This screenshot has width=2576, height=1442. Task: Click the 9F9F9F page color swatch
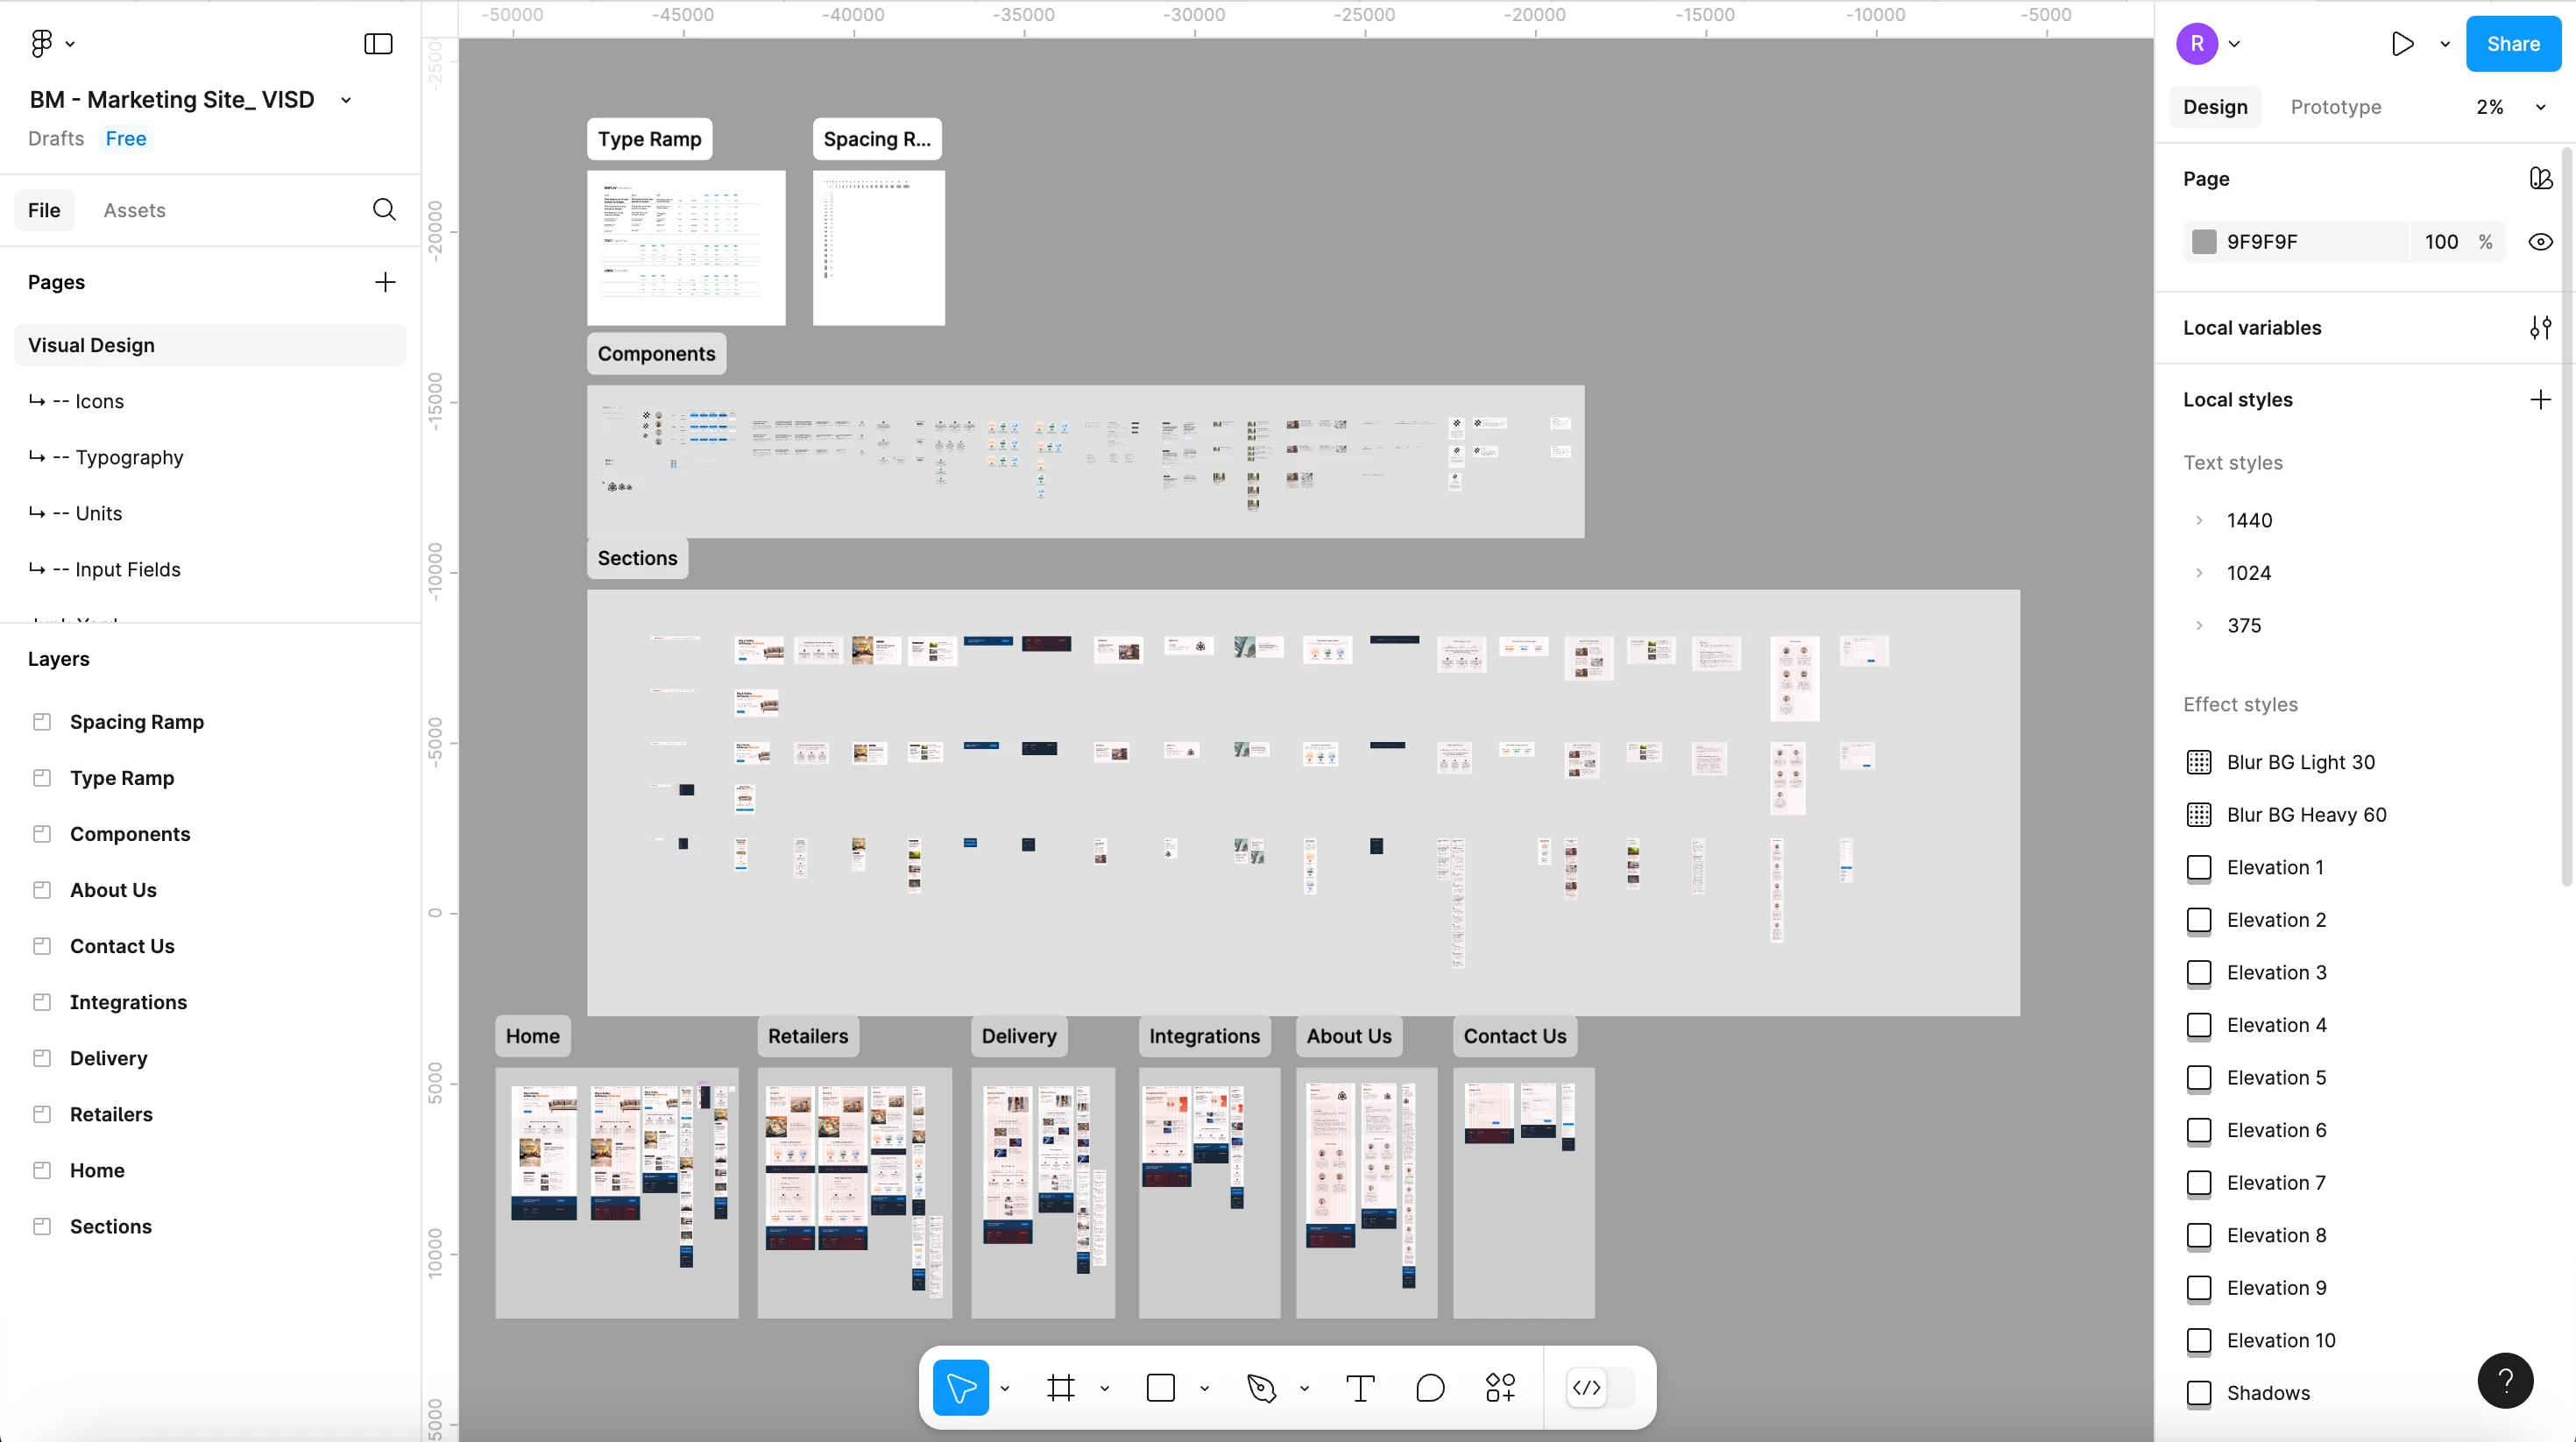[x=2204, y=242]
